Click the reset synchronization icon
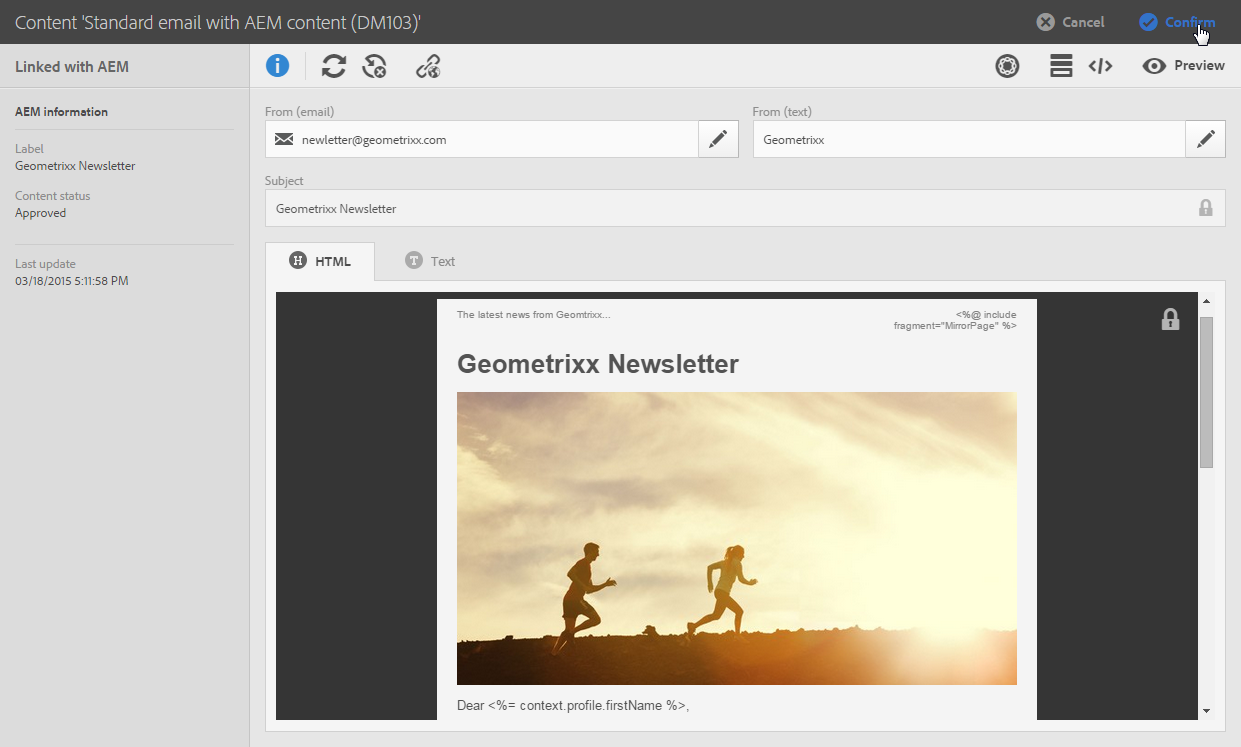The width and height of the screenshot is (1241, 747). pyautogui.click(x=374, y=66)
